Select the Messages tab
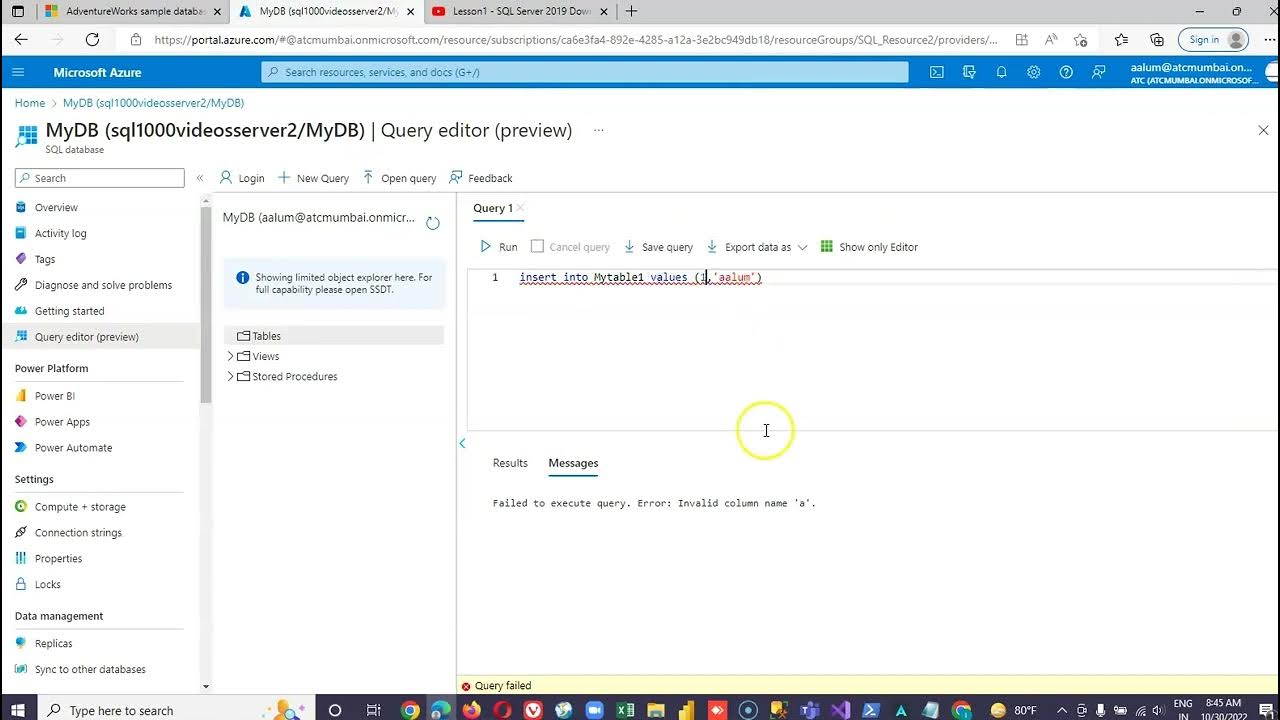The width and height of the screenshot is (1280, 720). (573, 463)
